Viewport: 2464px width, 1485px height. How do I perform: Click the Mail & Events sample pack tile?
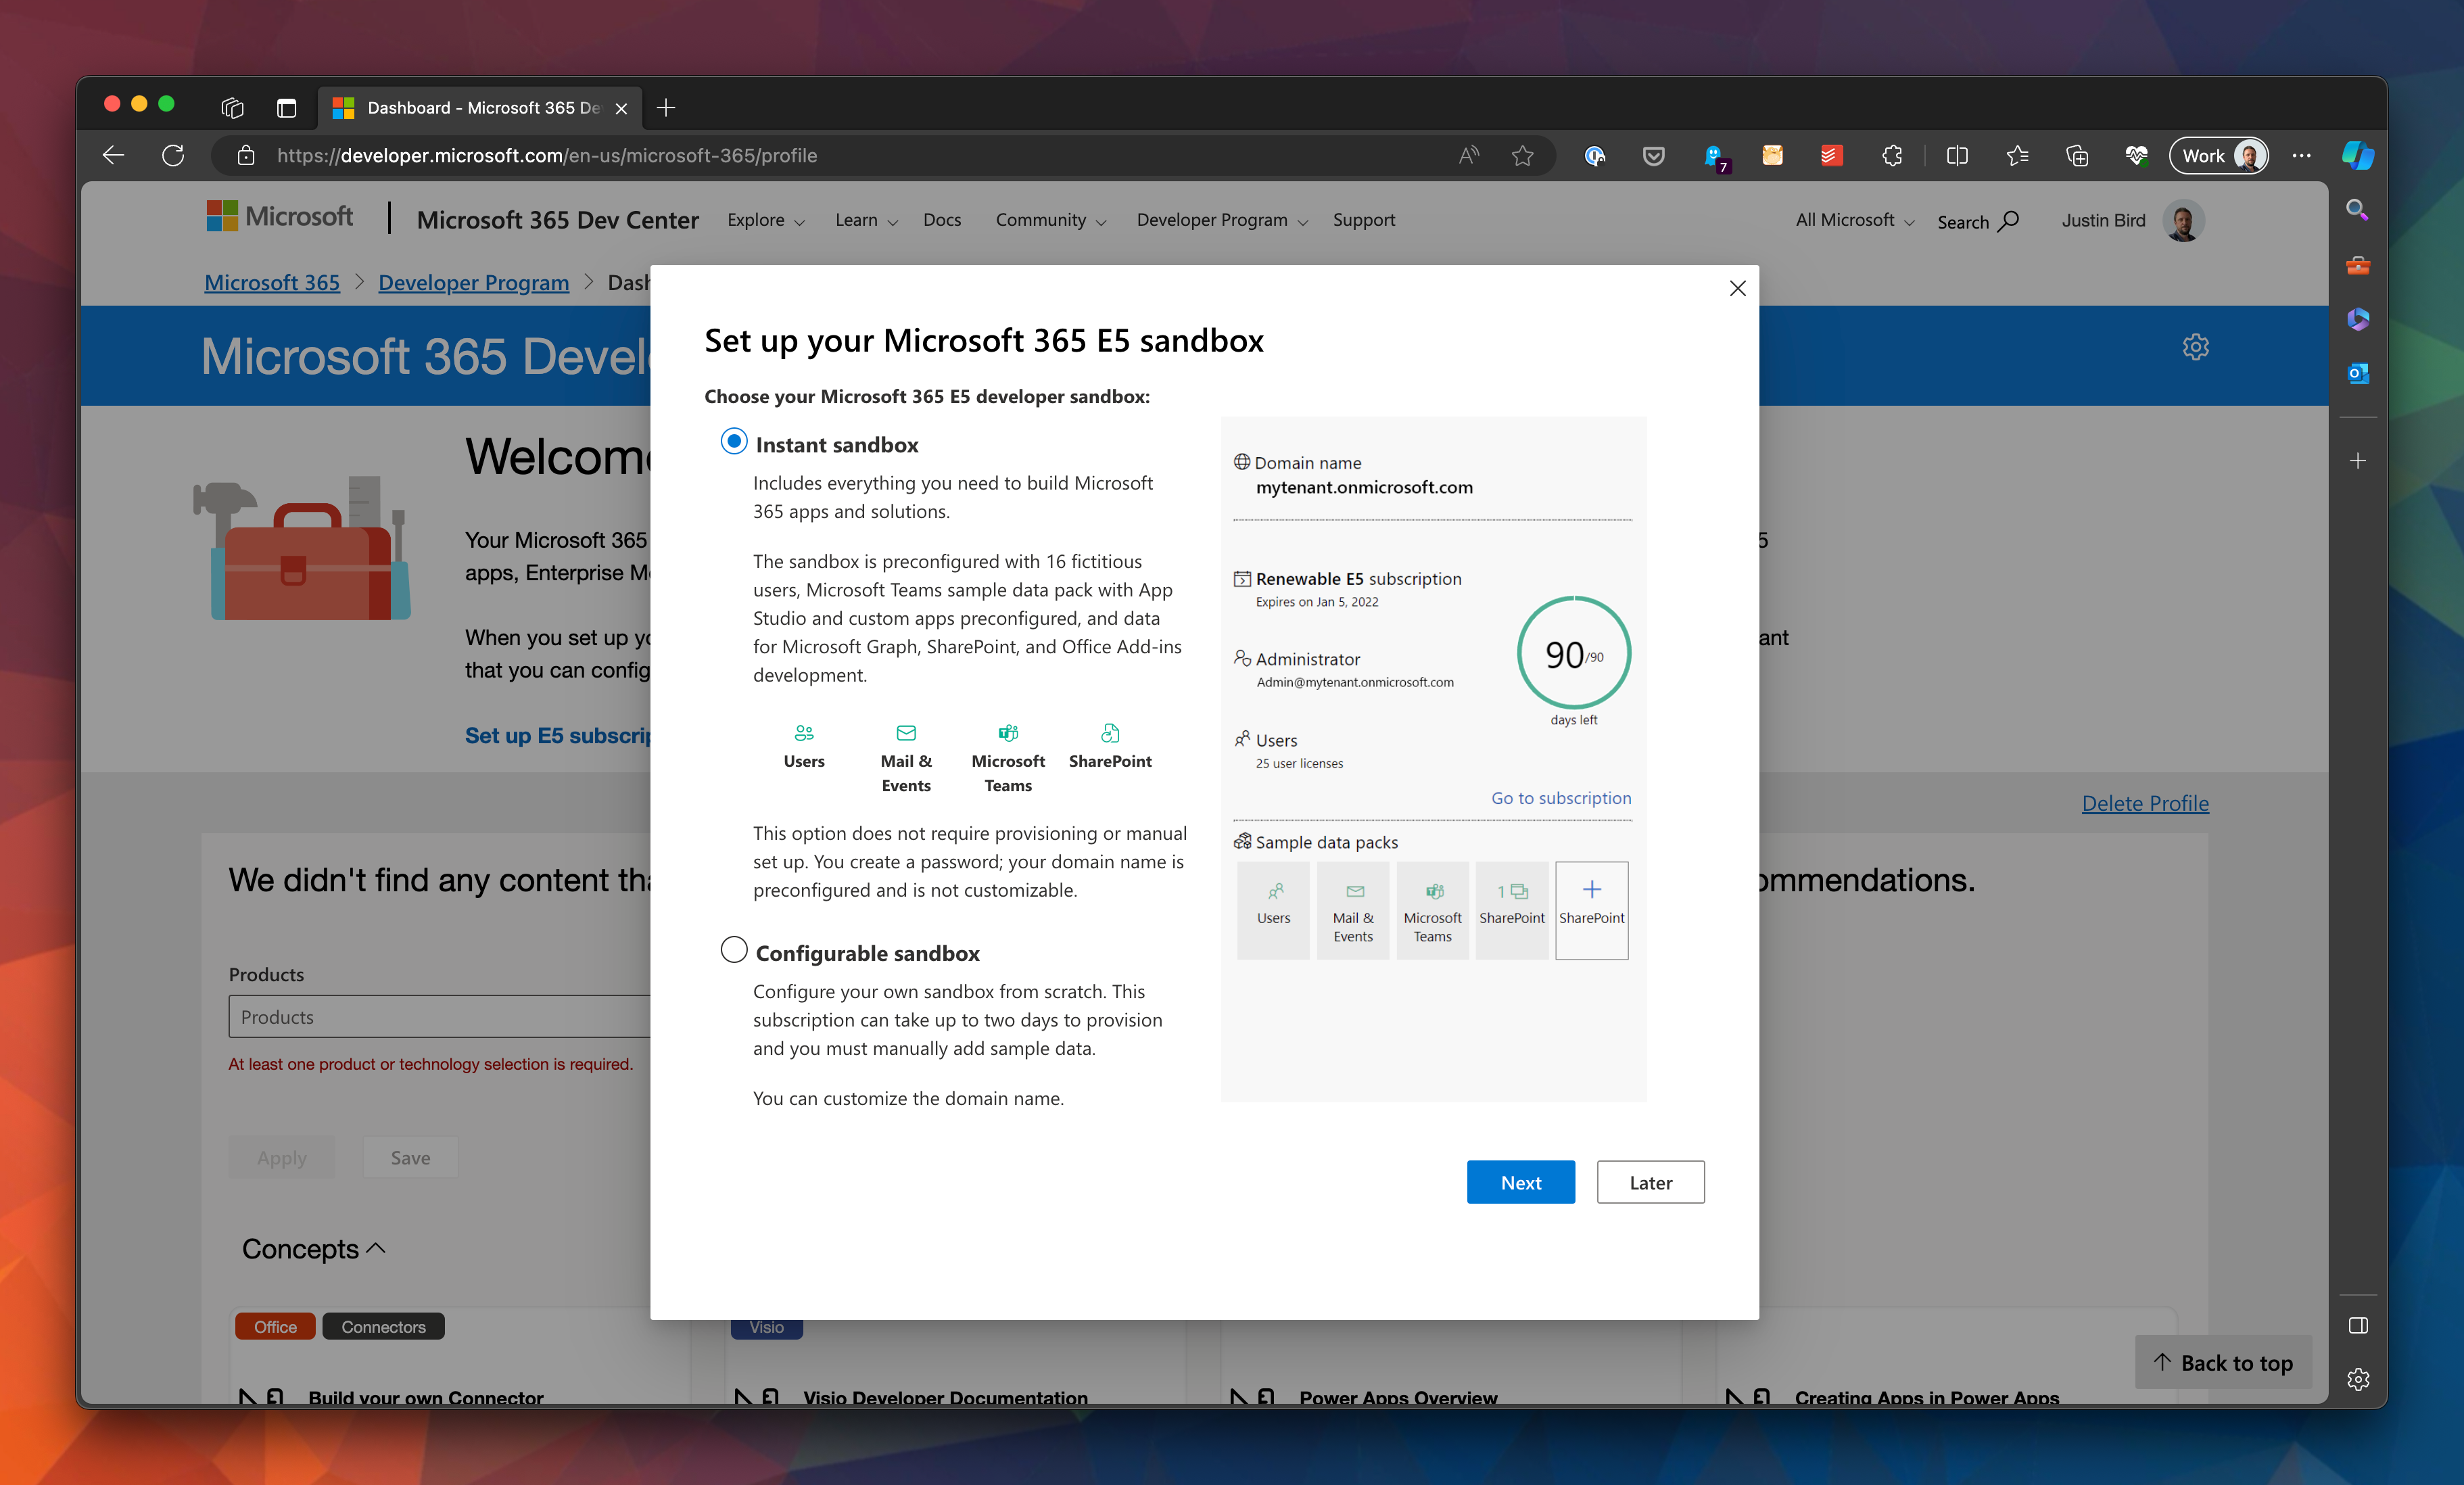tap(1353, 910)
